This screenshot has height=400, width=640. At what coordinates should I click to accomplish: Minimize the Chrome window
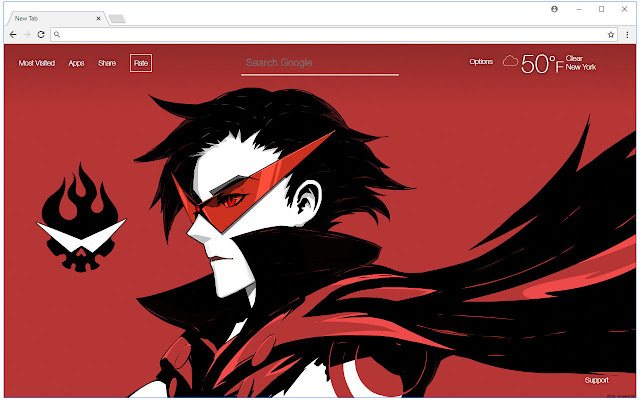[579, 9]
